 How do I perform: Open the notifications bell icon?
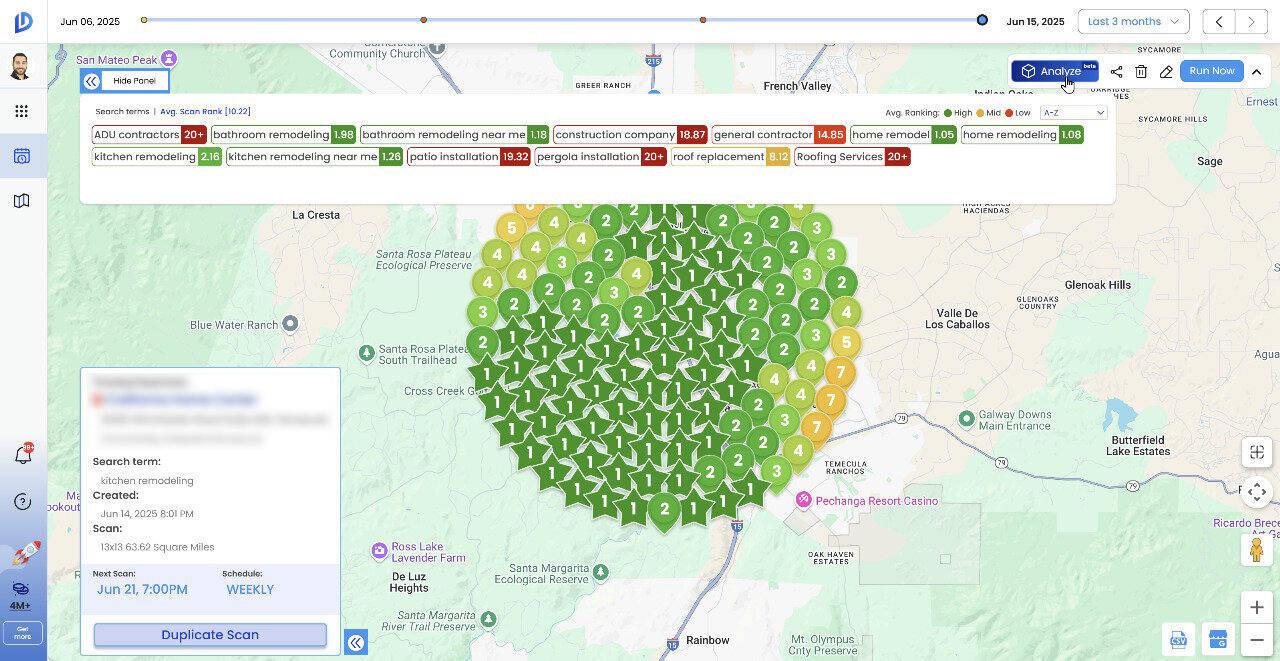[x=23, y=455]
